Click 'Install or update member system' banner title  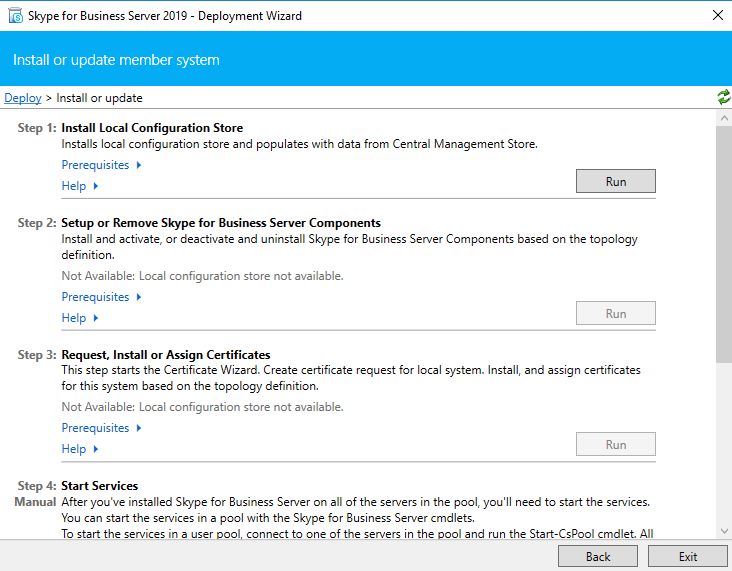(x=116, y=60)
